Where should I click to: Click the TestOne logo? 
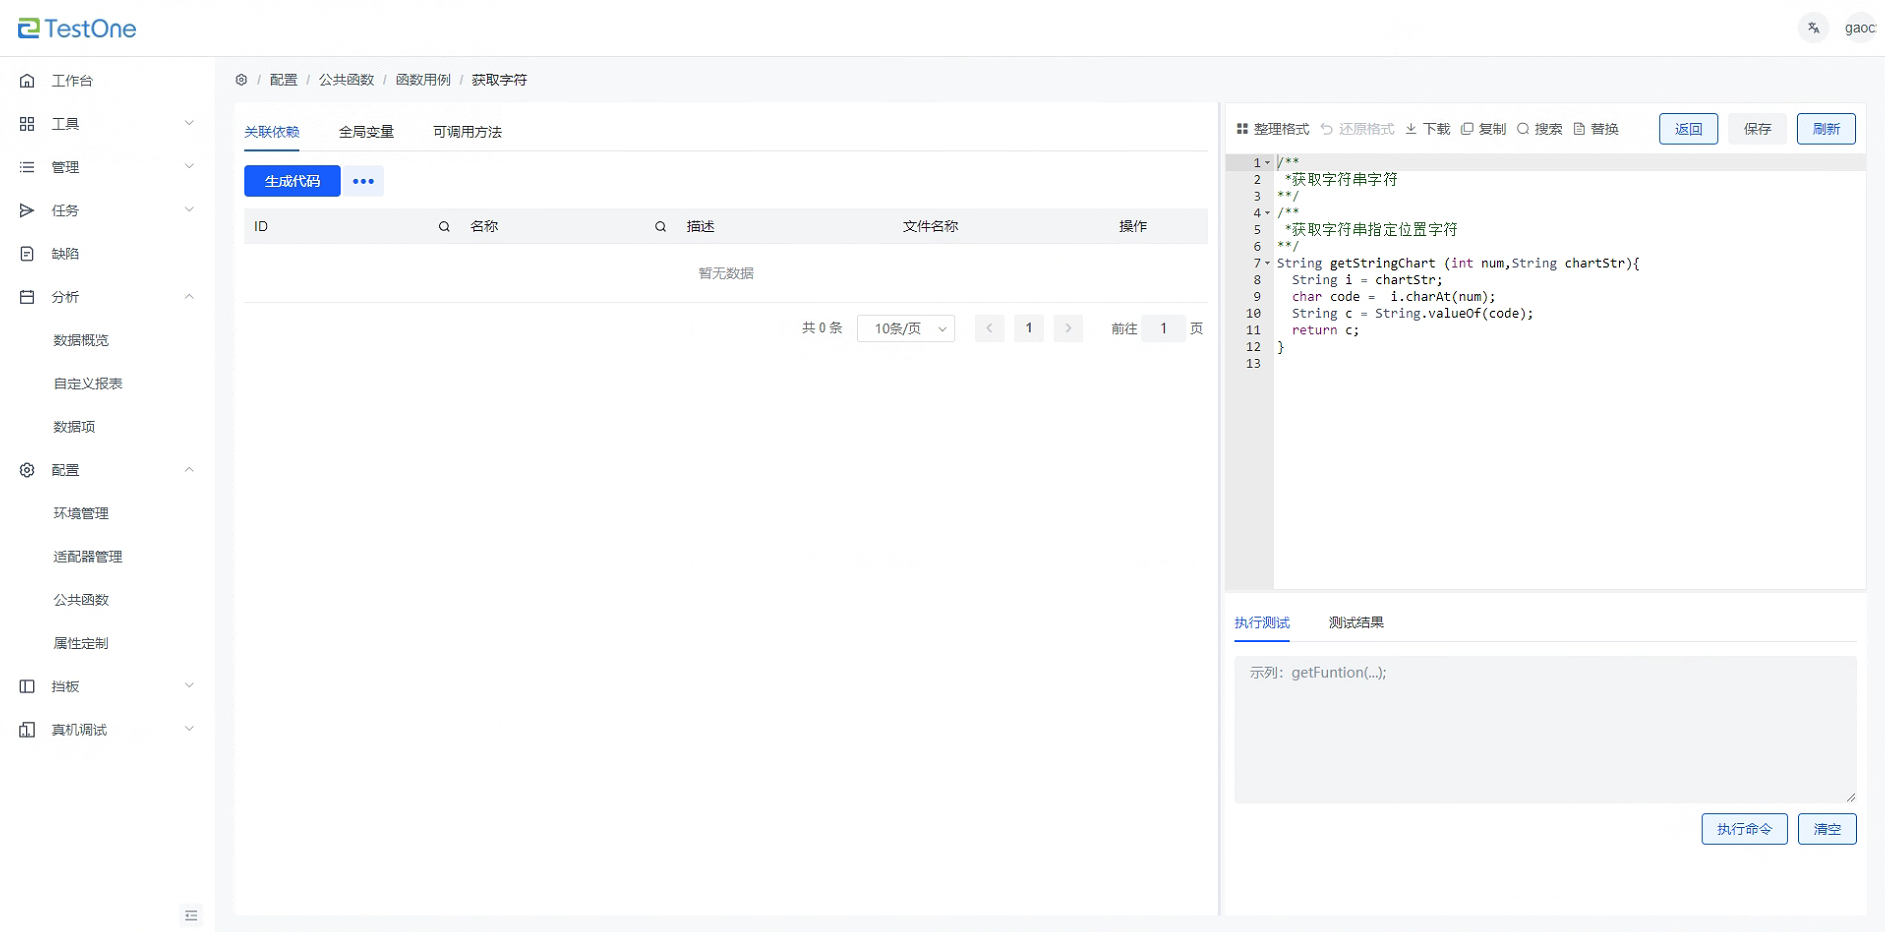pos(77,28)
